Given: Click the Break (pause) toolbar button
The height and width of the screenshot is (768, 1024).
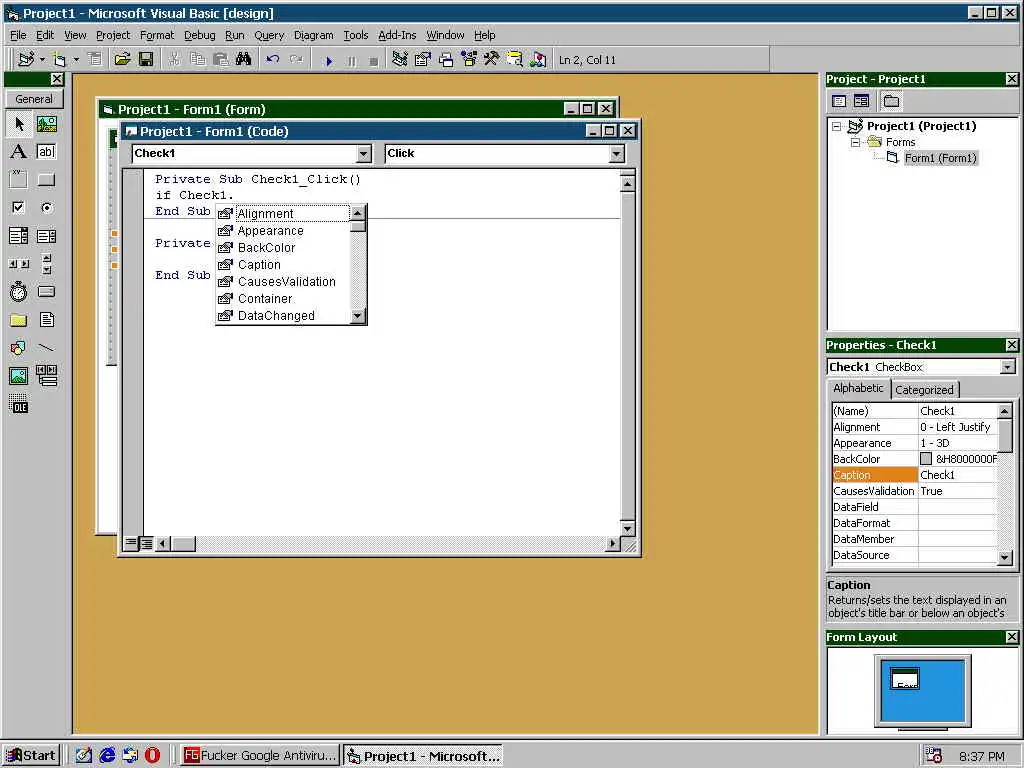Looking at the screenshot, I should click(x=351, y=61).
